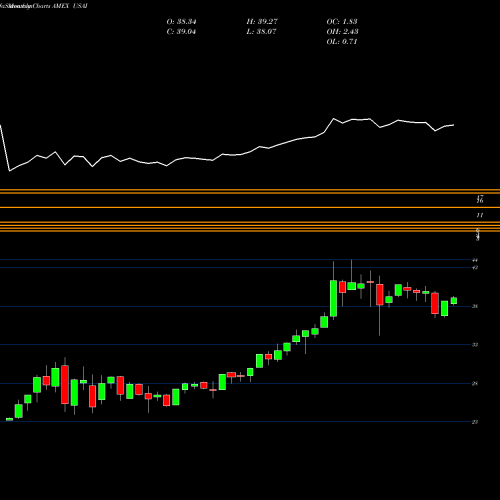Click the OH: 2.43 value
The height and width of the screenshot is (500, 500).
pyautogui.click(x=342, y=32)
